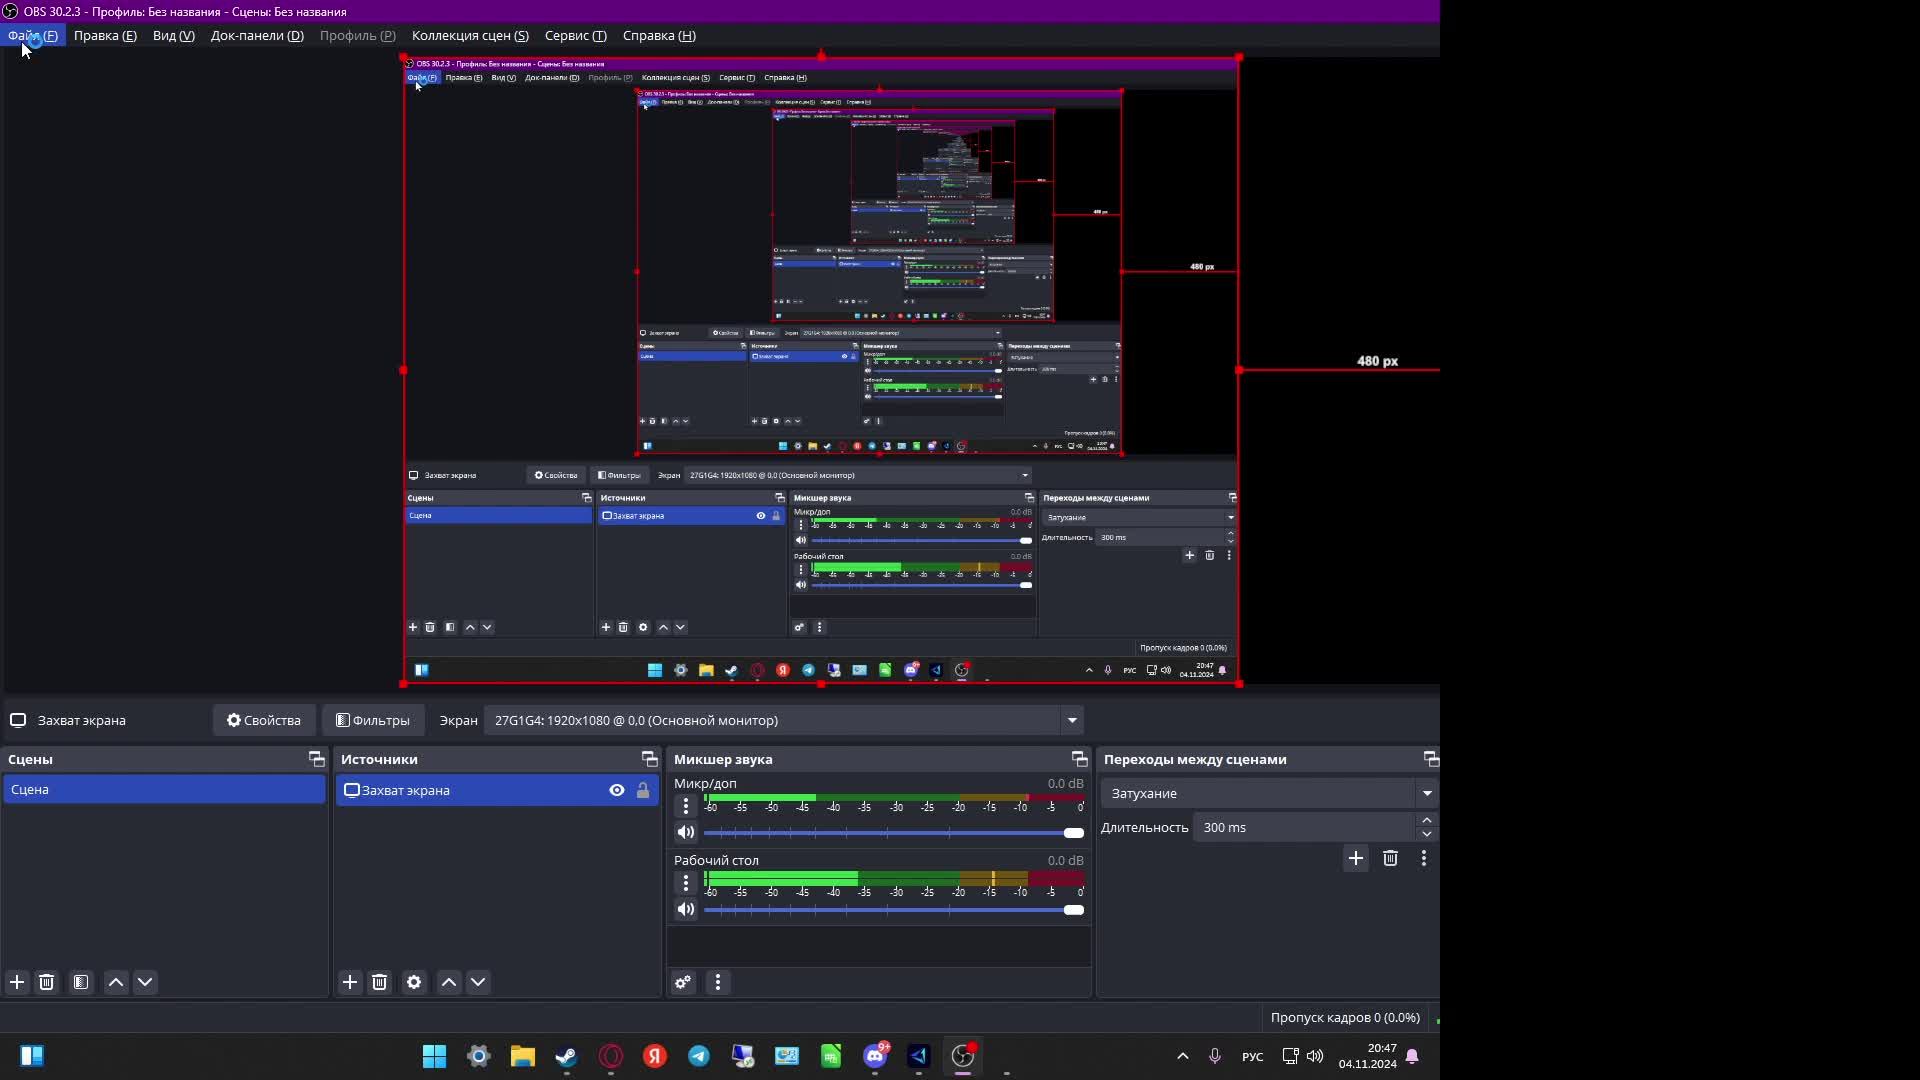Click the Длительность 300 ms field
This screenshot has height=1080, width=1920.
(1304, 827)
